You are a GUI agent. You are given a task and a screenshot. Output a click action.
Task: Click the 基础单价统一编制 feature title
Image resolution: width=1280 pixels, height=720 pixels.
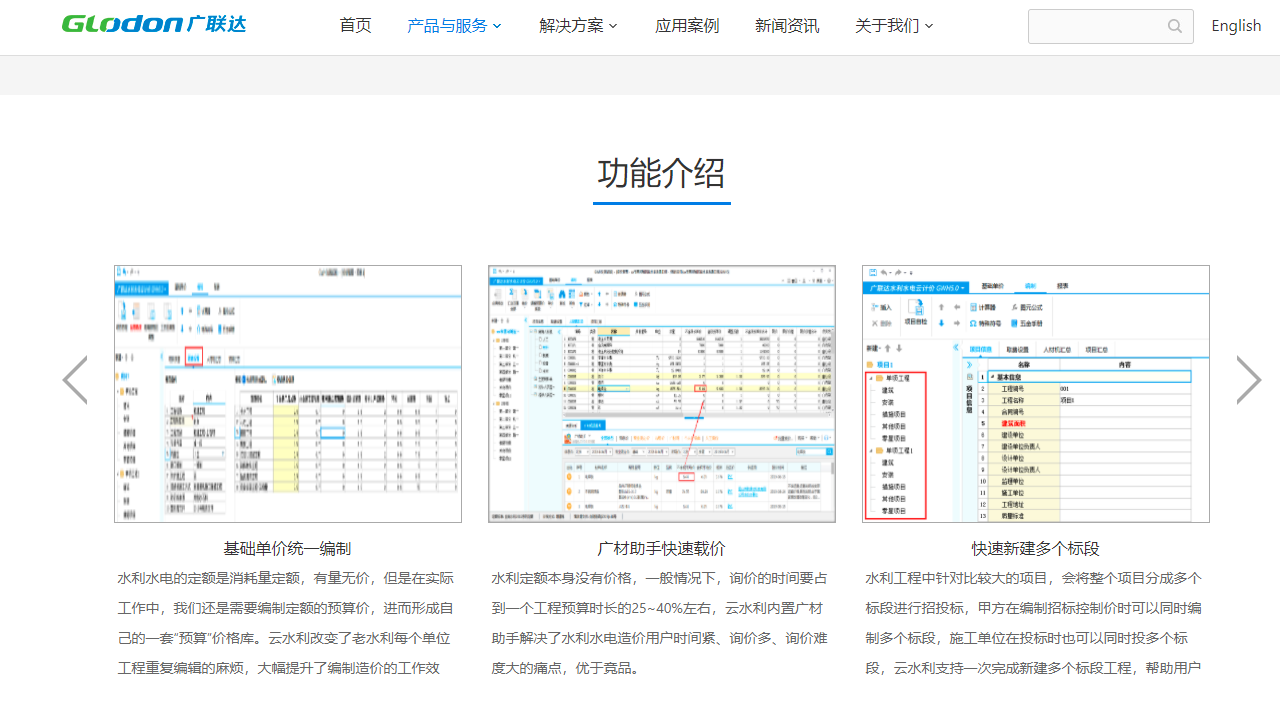point(287,548)
